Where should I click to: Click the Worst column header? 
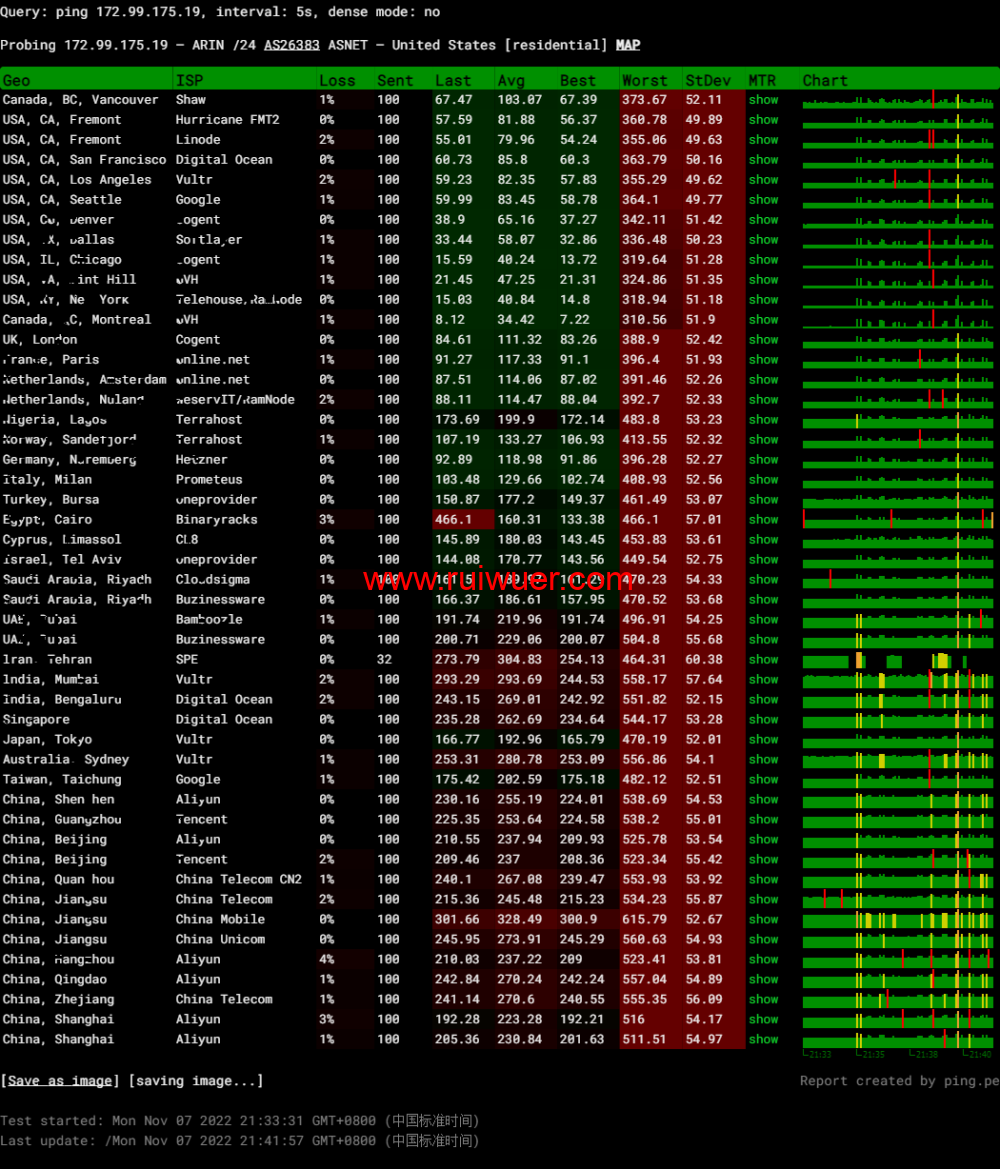[645, 80]
